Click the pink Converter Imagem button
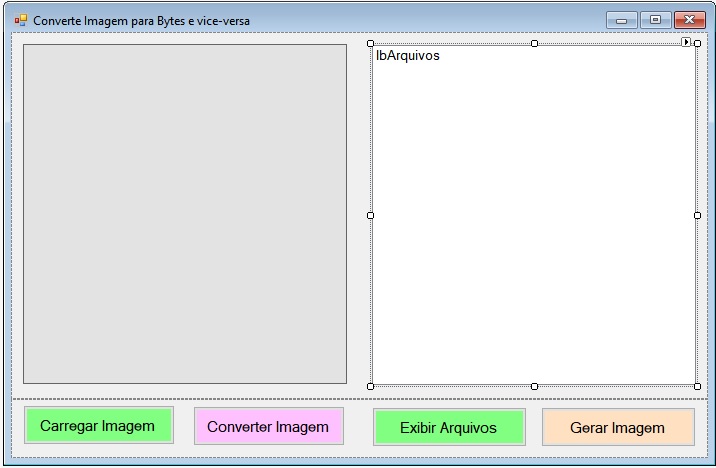Screen dimensions: 716x468 (x=268, y=427)
